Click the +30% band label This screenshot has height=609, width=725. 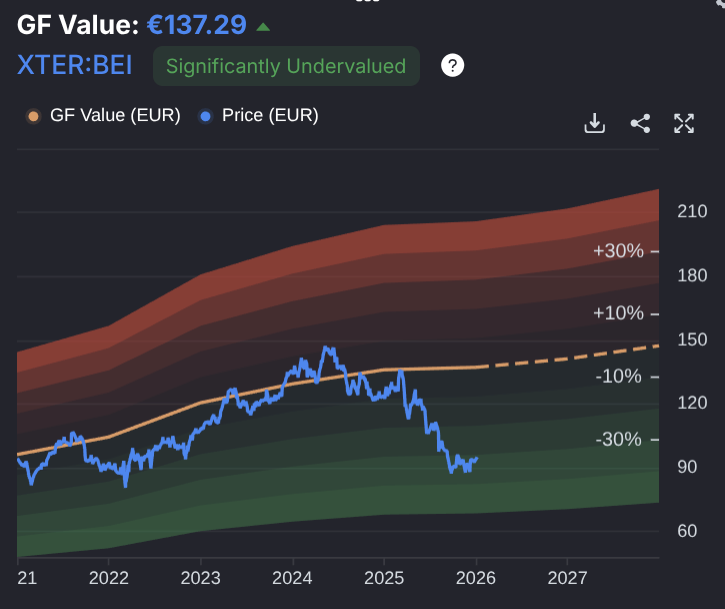pyautogui.click(x=618, y=250)
